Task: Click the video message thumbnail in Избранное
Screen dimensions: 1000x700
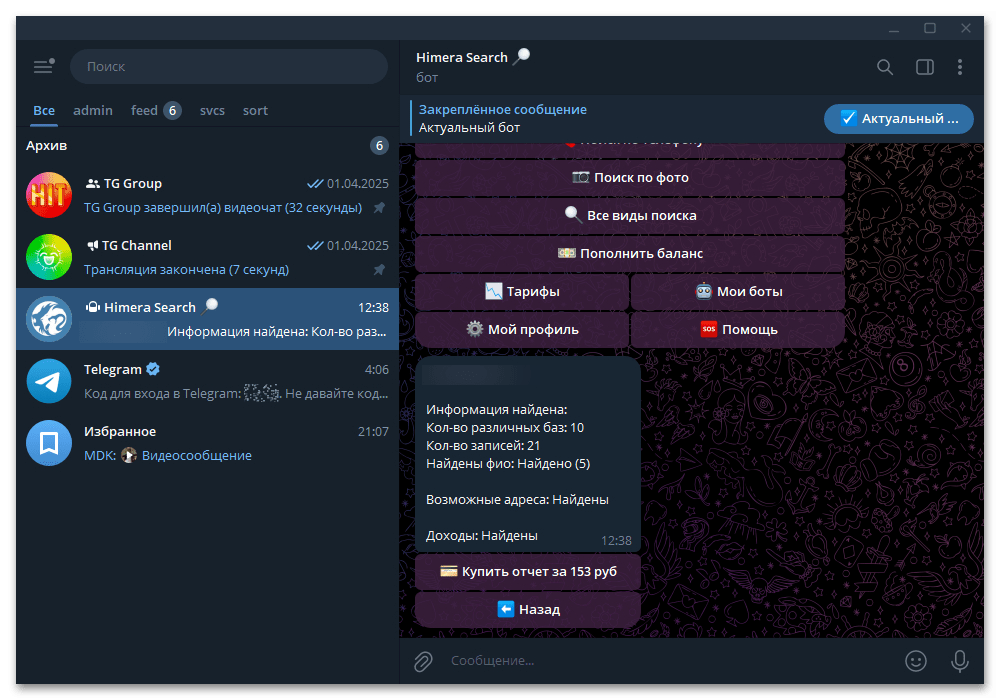Action: (x=129, y=455)
